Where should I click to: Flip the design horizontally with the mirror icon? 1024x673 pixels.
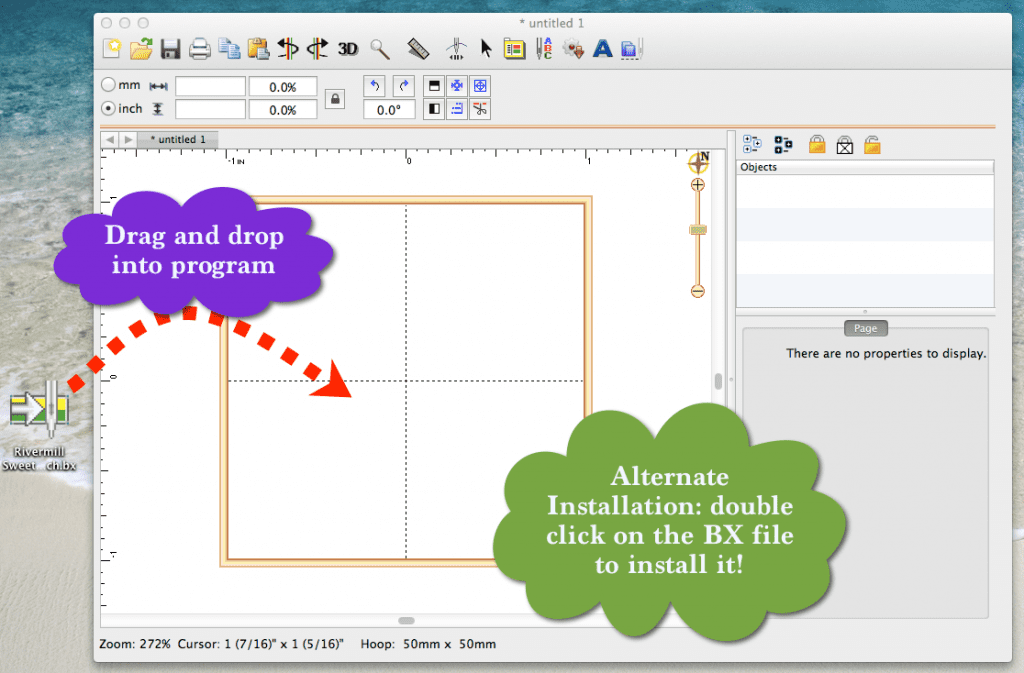click(x=288, y=48)
